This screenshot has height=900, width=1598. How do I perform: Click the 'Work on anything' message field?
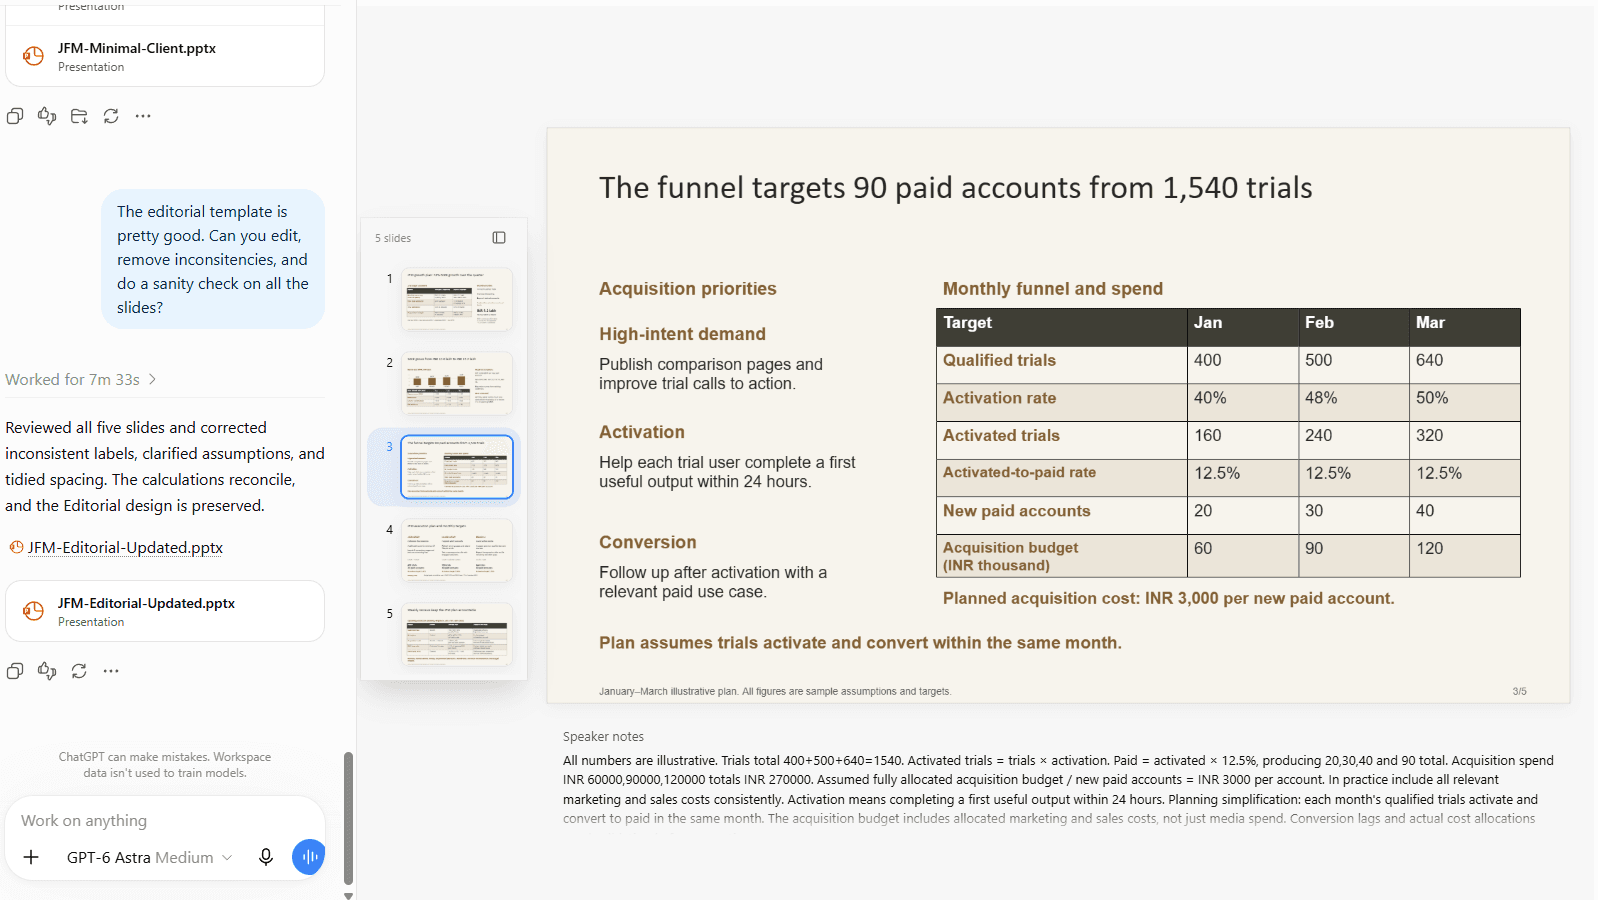pos(165,820)
